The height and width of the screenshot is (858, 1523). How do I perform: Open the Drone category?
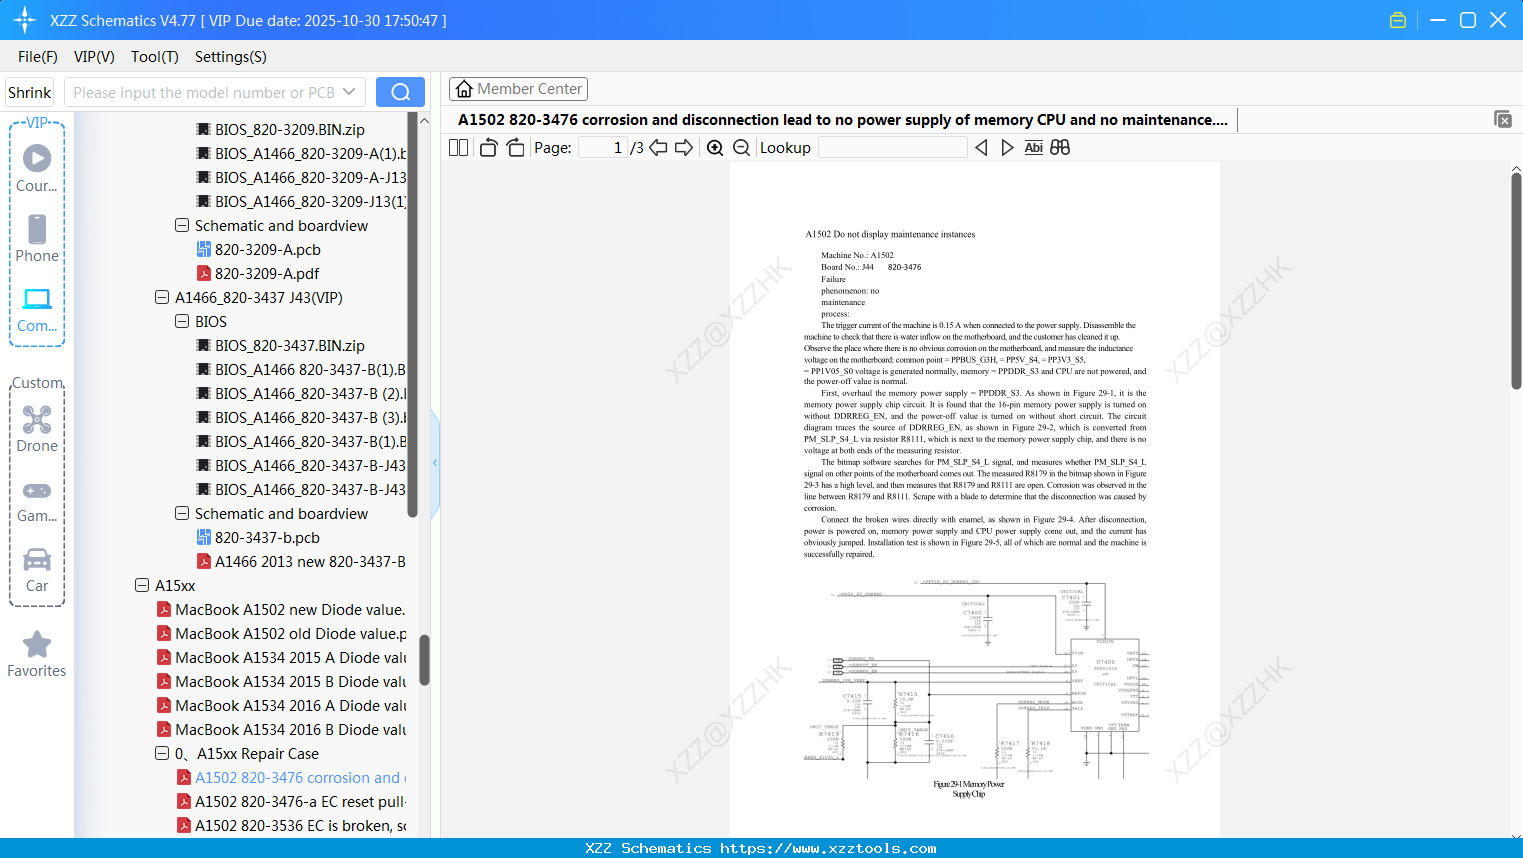tap(37, 428)
